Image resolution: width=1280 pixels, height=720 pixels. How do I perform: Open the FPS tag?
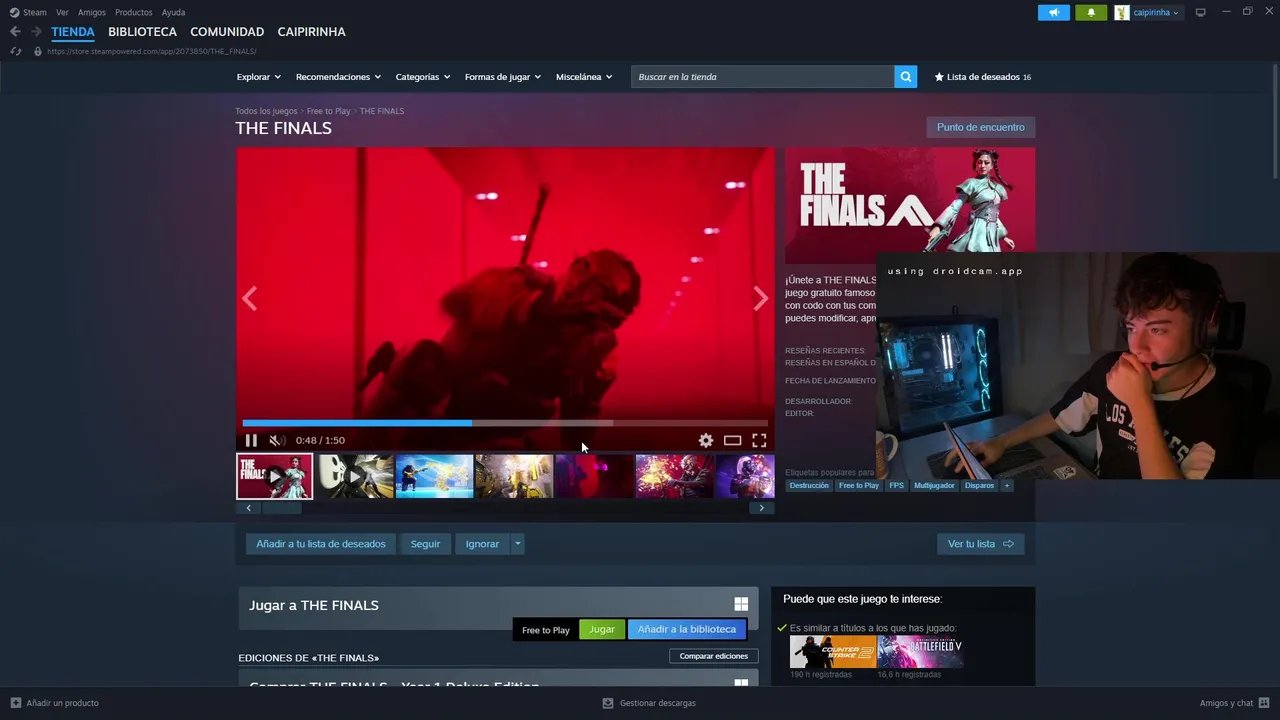tap(896, 486)
